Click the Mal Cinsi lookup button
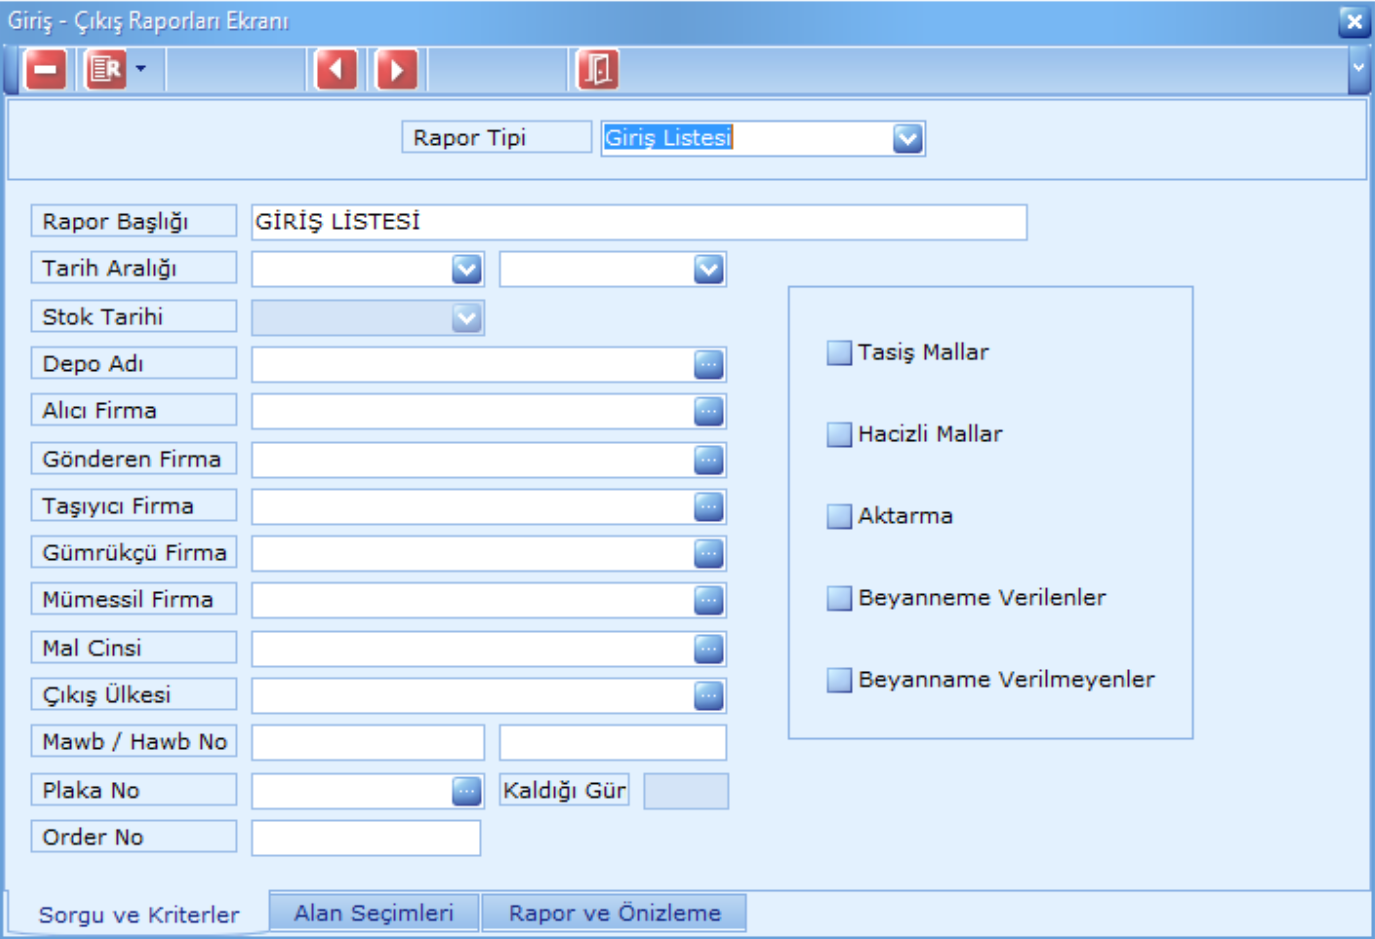This screenshot has width=1375, height=939. coord(708,649)
